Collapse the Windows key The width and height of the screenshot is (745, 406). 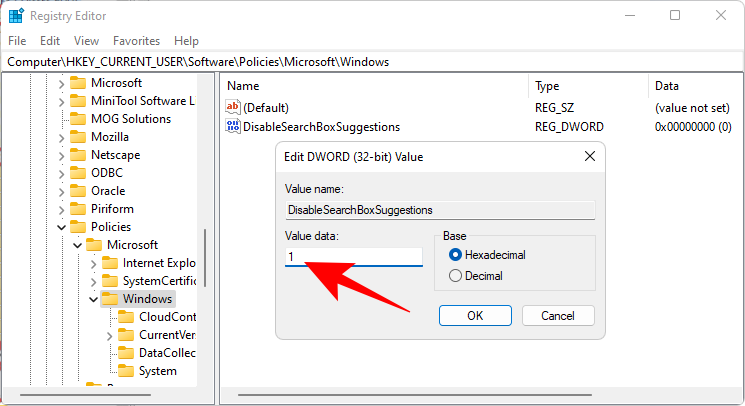pyautogui.click(x=94, y=300)
